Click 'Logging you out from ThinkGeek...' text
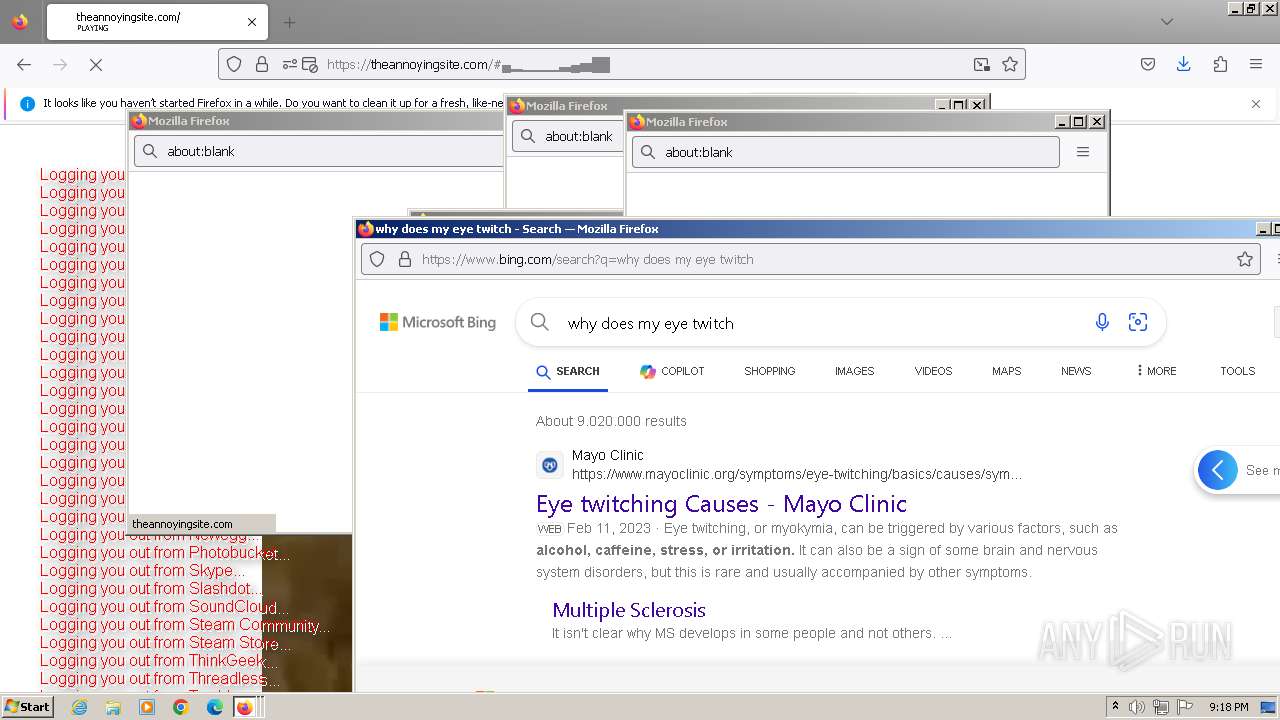The image size is (1280, 720). click(x=159, y=661)
